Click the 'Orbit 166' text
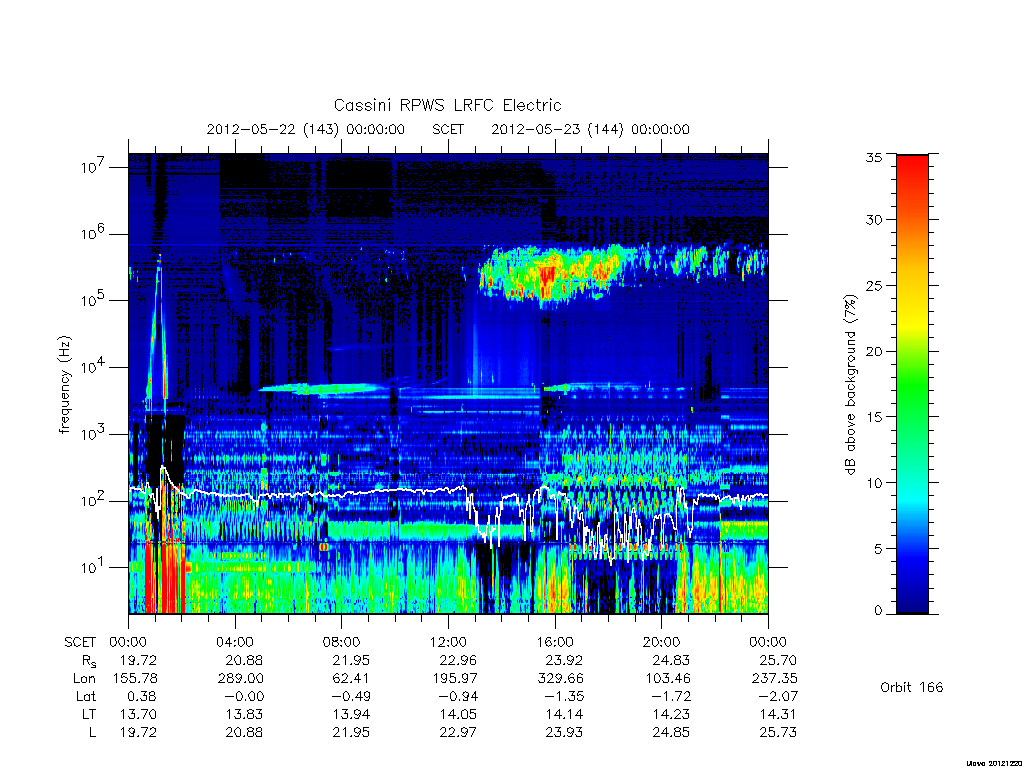 click(912, 687)
